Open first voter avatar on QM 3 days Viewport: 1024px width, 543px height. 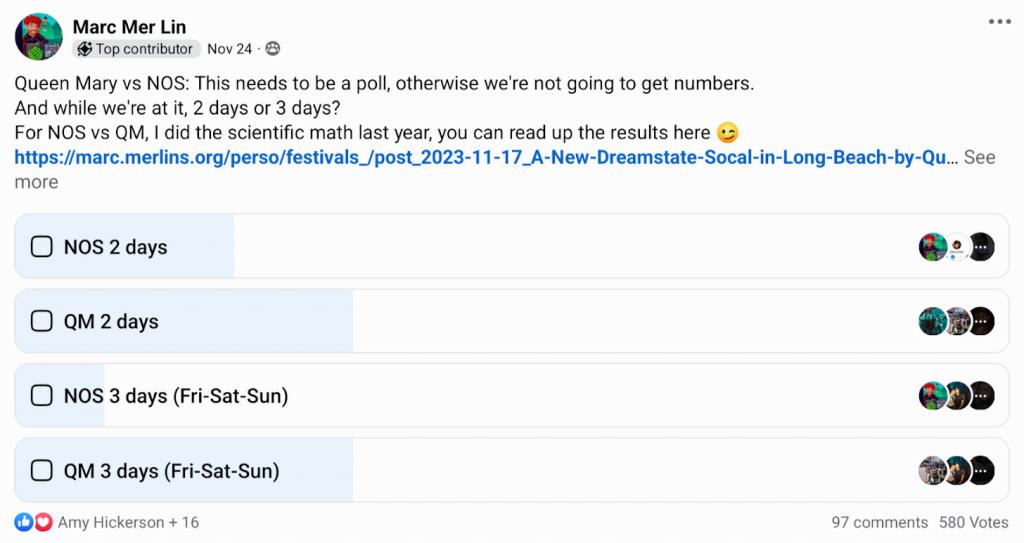point(932,470)
